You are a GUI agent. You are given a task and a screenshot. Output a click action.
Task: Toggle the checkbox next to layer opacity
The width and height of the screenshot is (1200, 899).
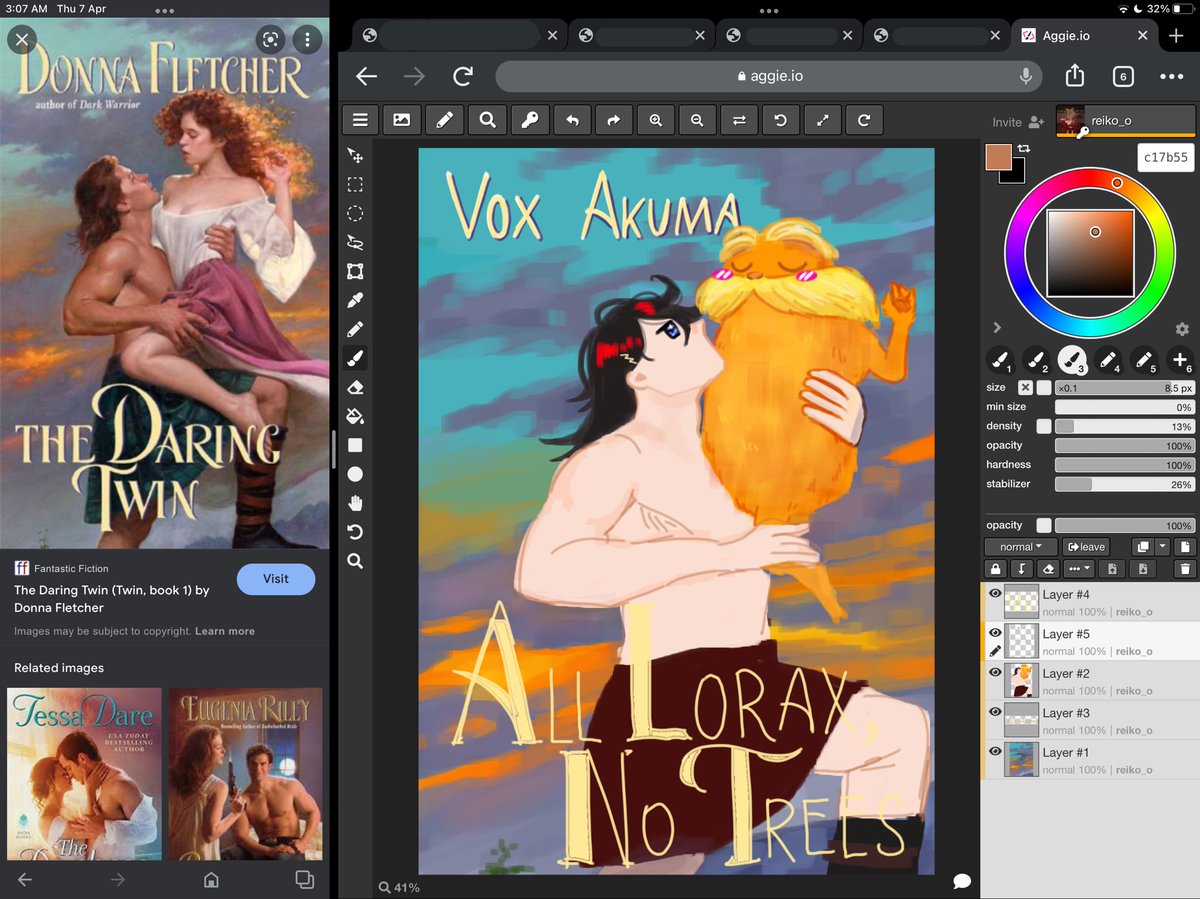1044,525
